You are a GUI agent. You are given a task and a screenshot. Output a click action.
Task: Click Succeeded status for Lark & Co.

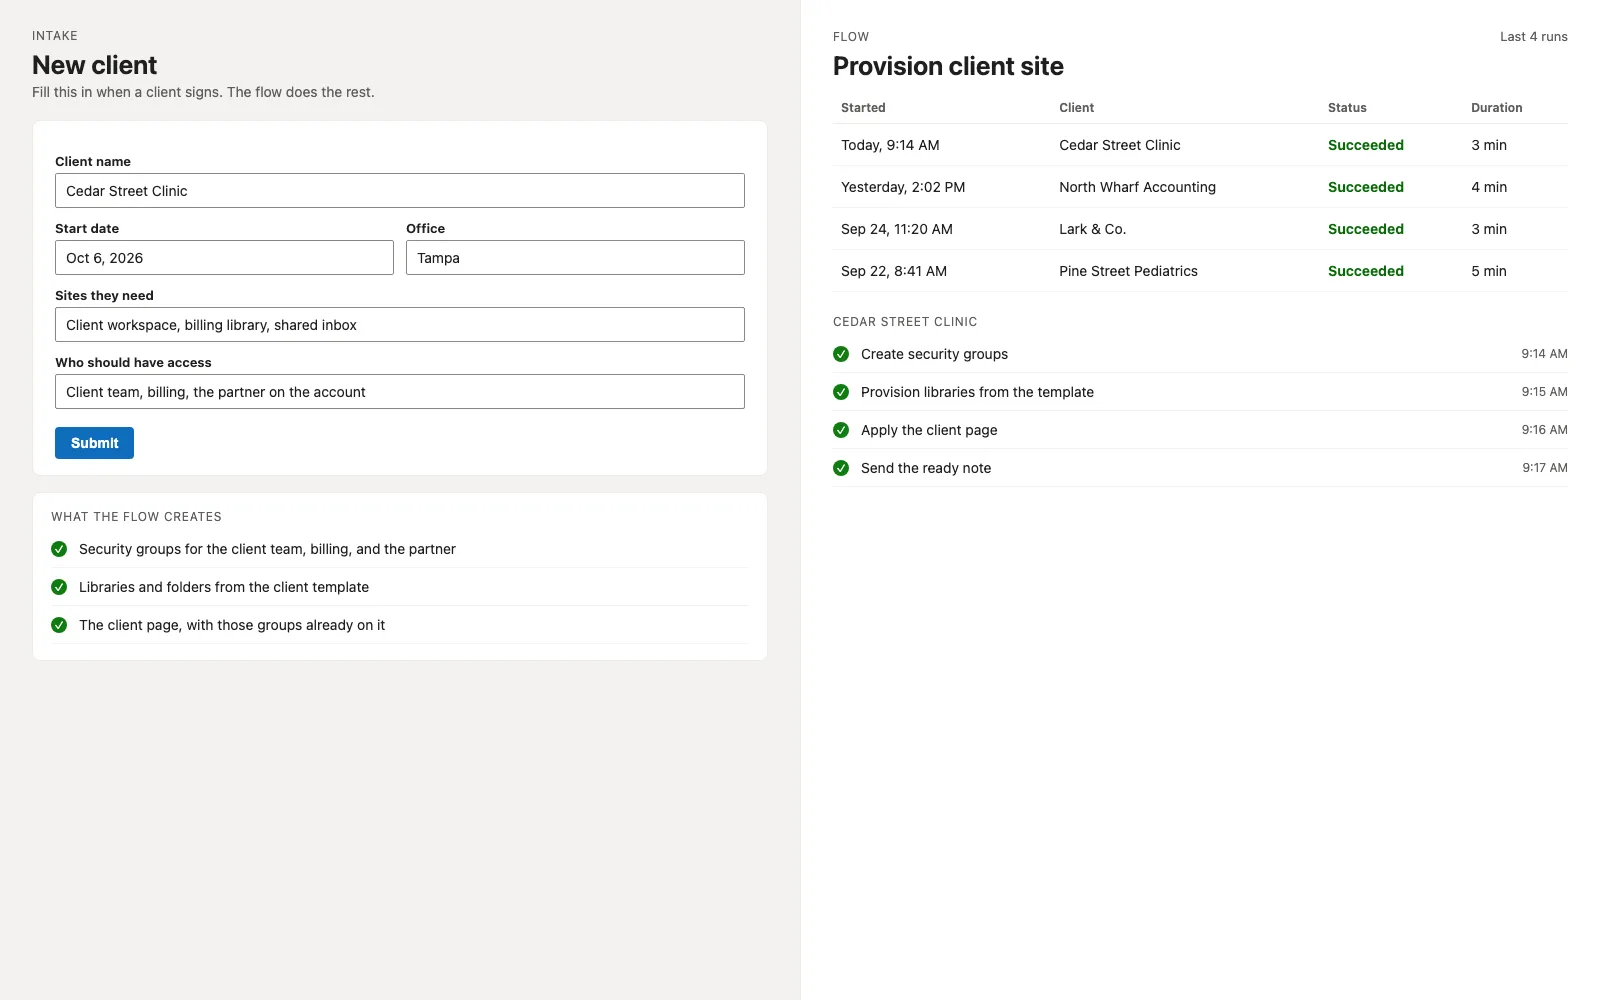[1365, 229]
